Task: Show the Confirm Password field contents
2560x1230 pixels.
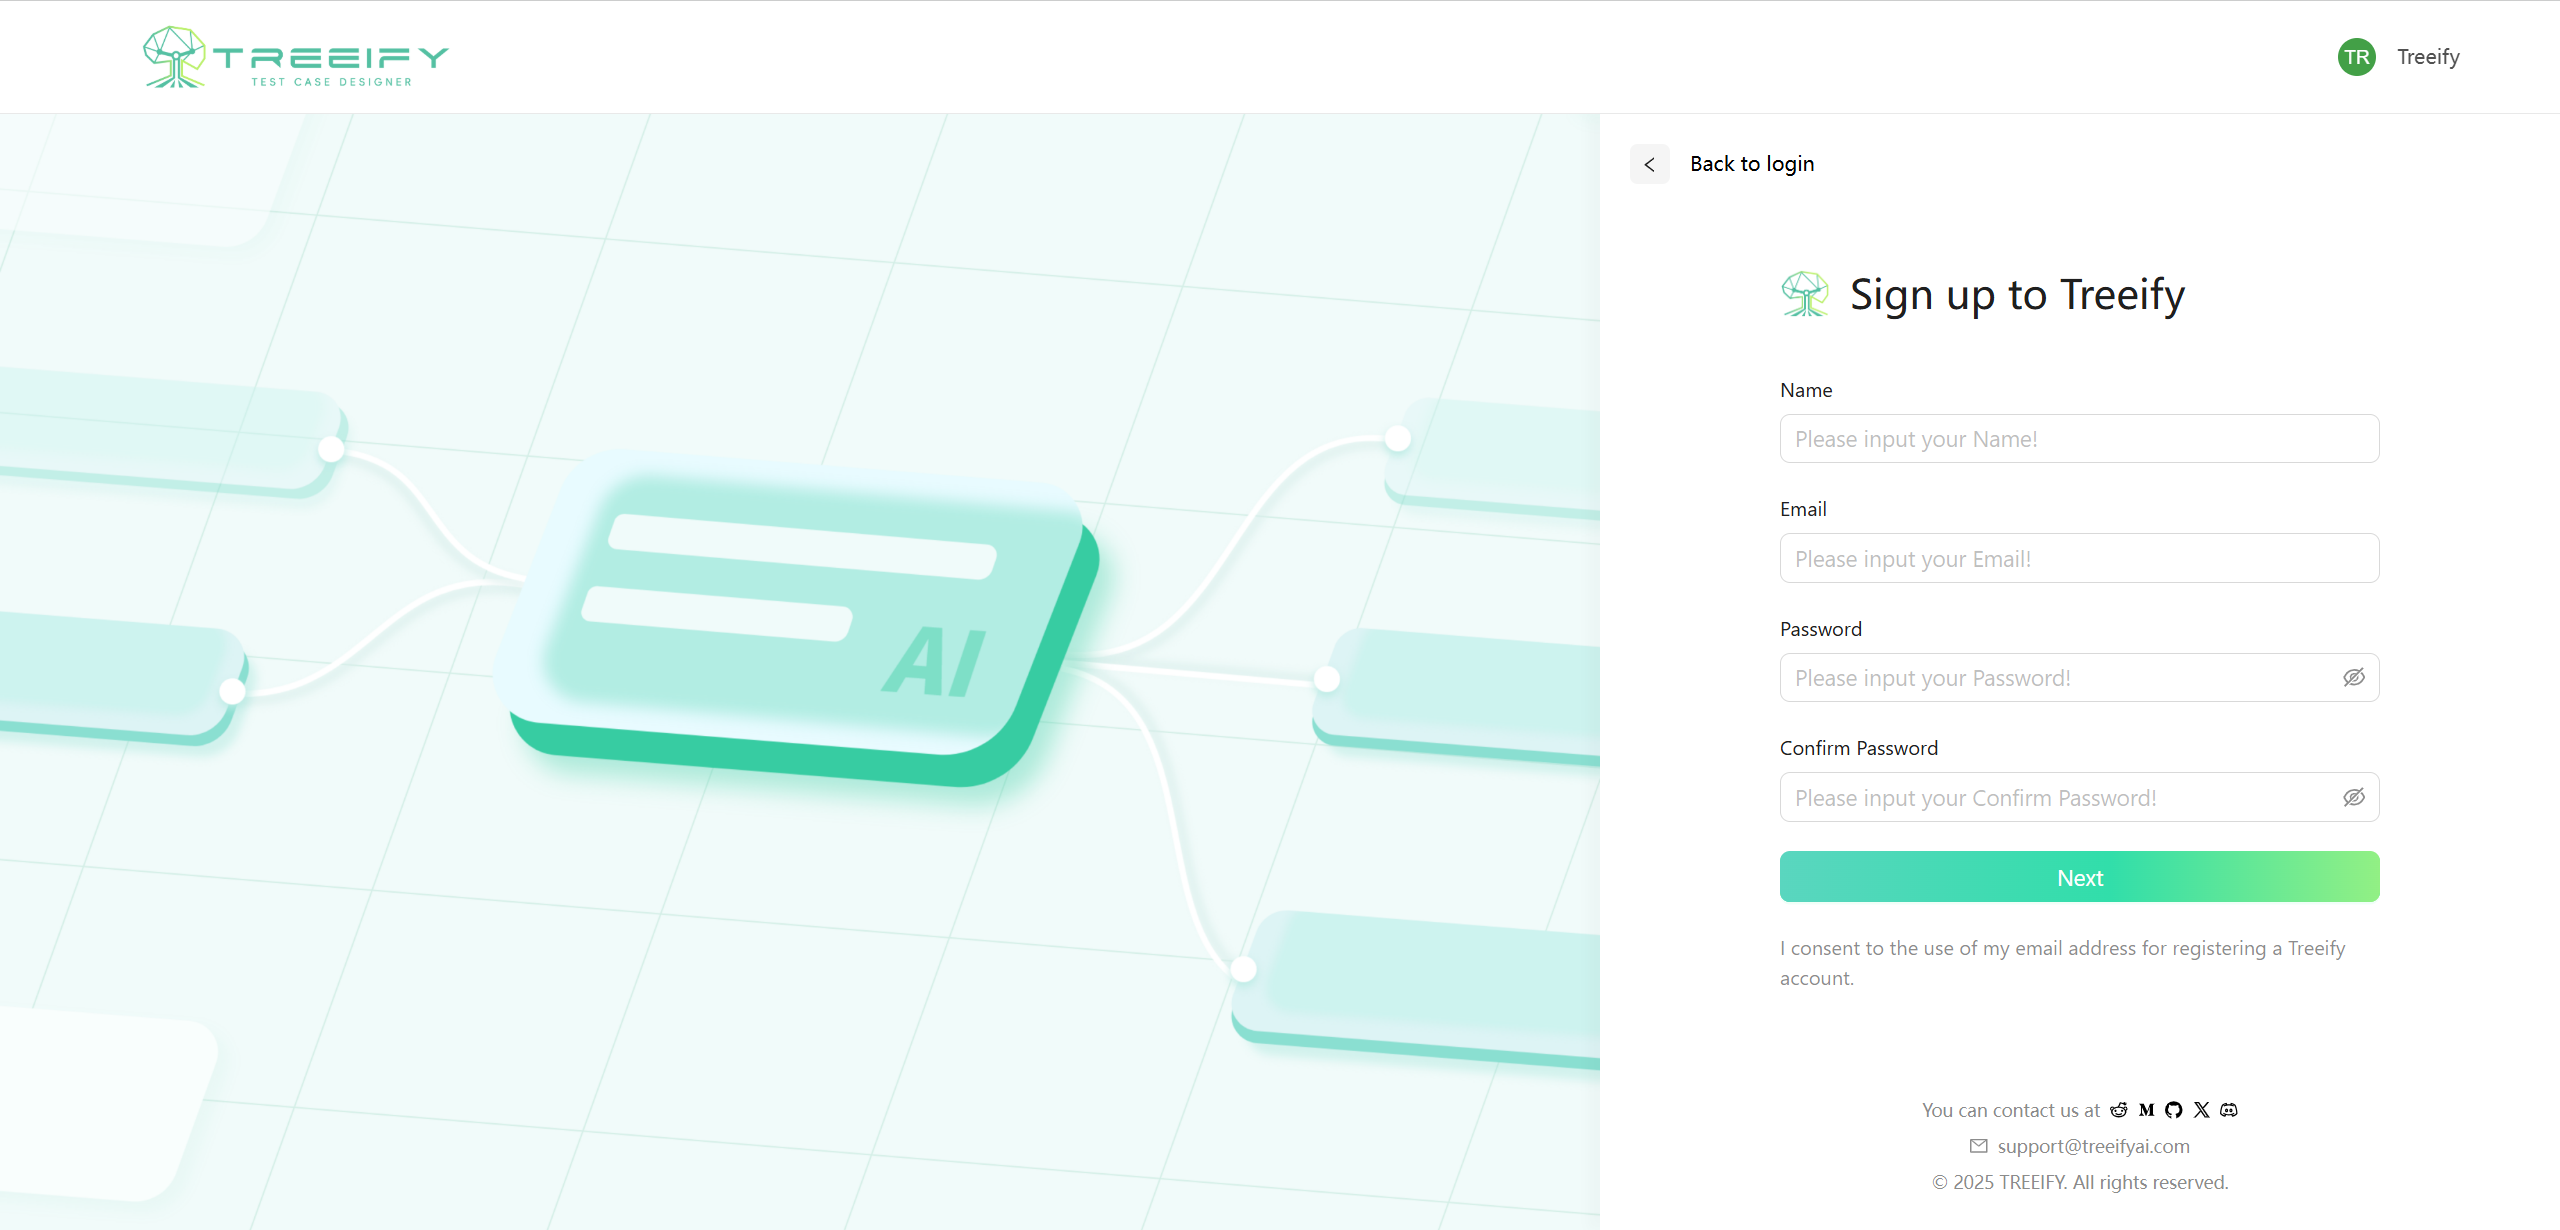Action: click(x=2353, y=797)
